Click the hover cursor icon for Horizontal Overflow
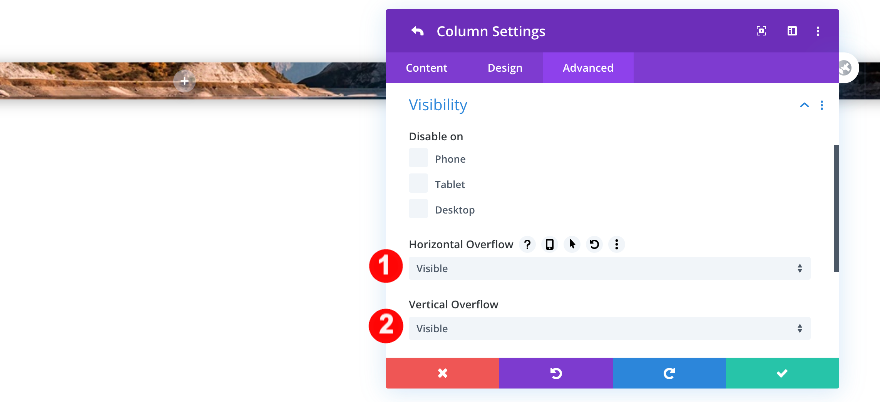 pyautogui.click(x=572, y=244)
